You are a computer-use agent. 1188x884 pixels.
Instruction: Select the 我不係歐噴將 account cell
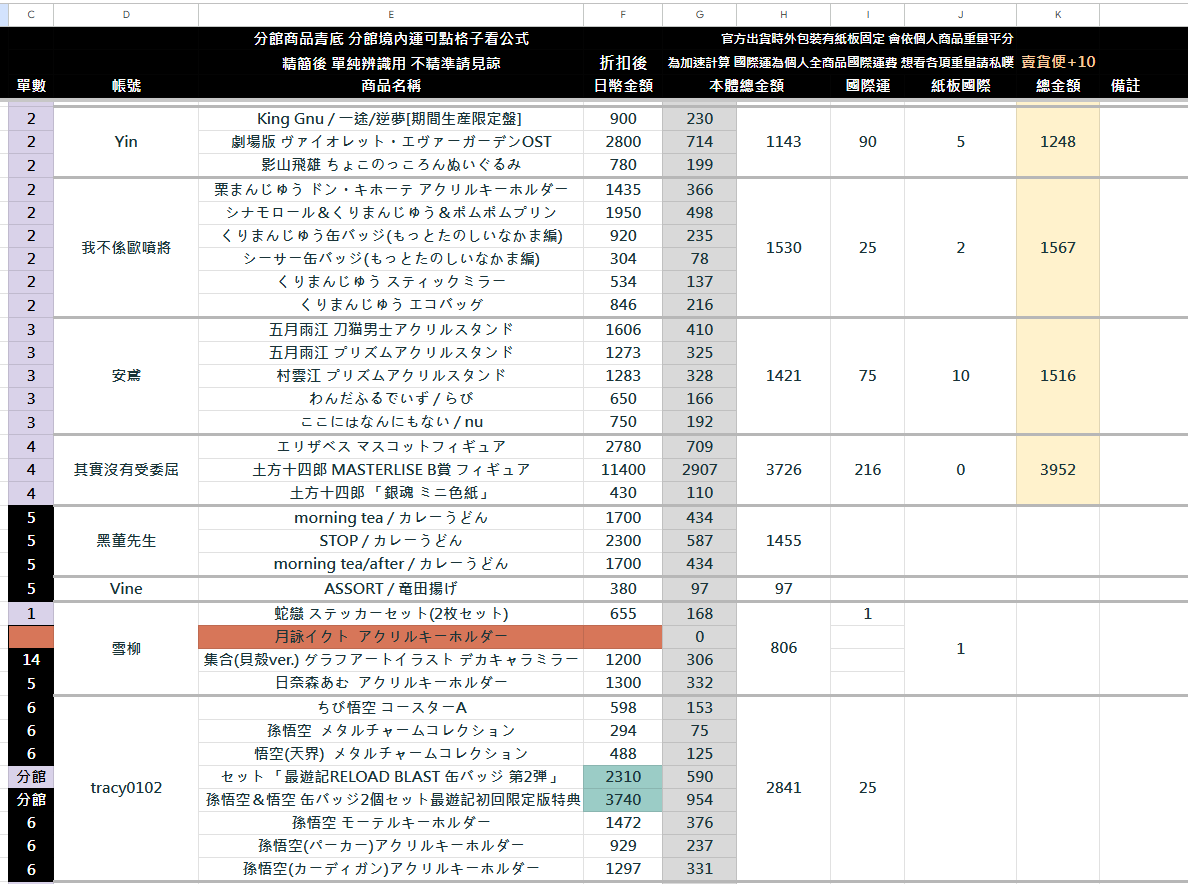(x=126, y=248)
